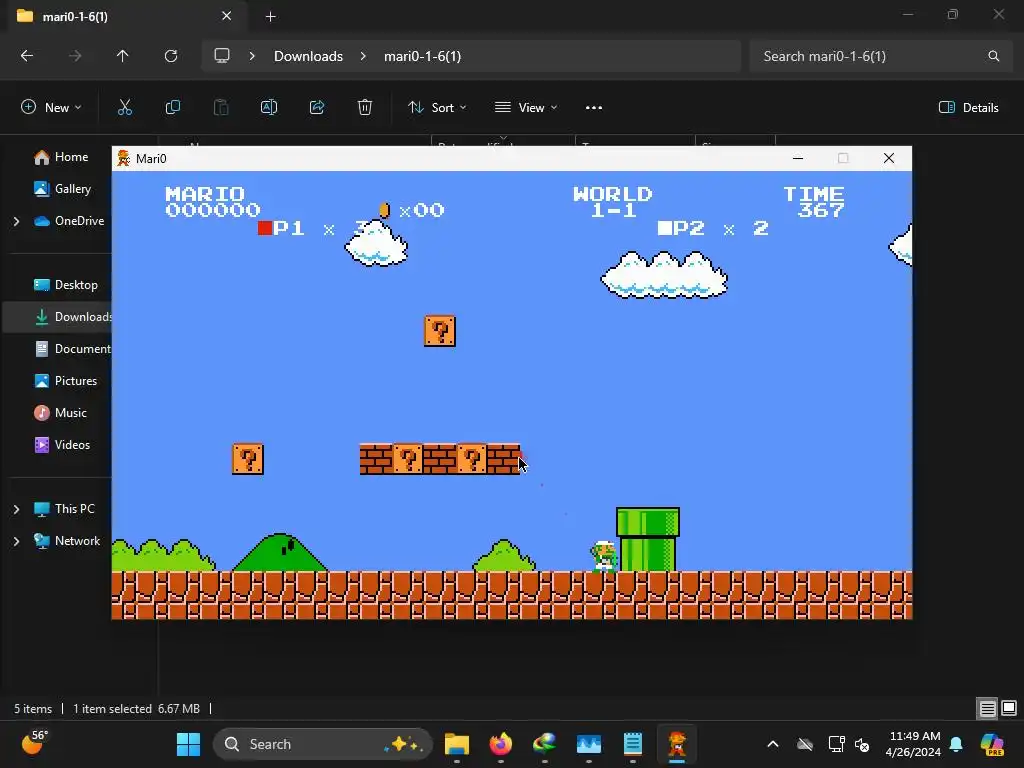Click the Luigi character sprite
1024x768 pixels.
(x=603, y=556)
